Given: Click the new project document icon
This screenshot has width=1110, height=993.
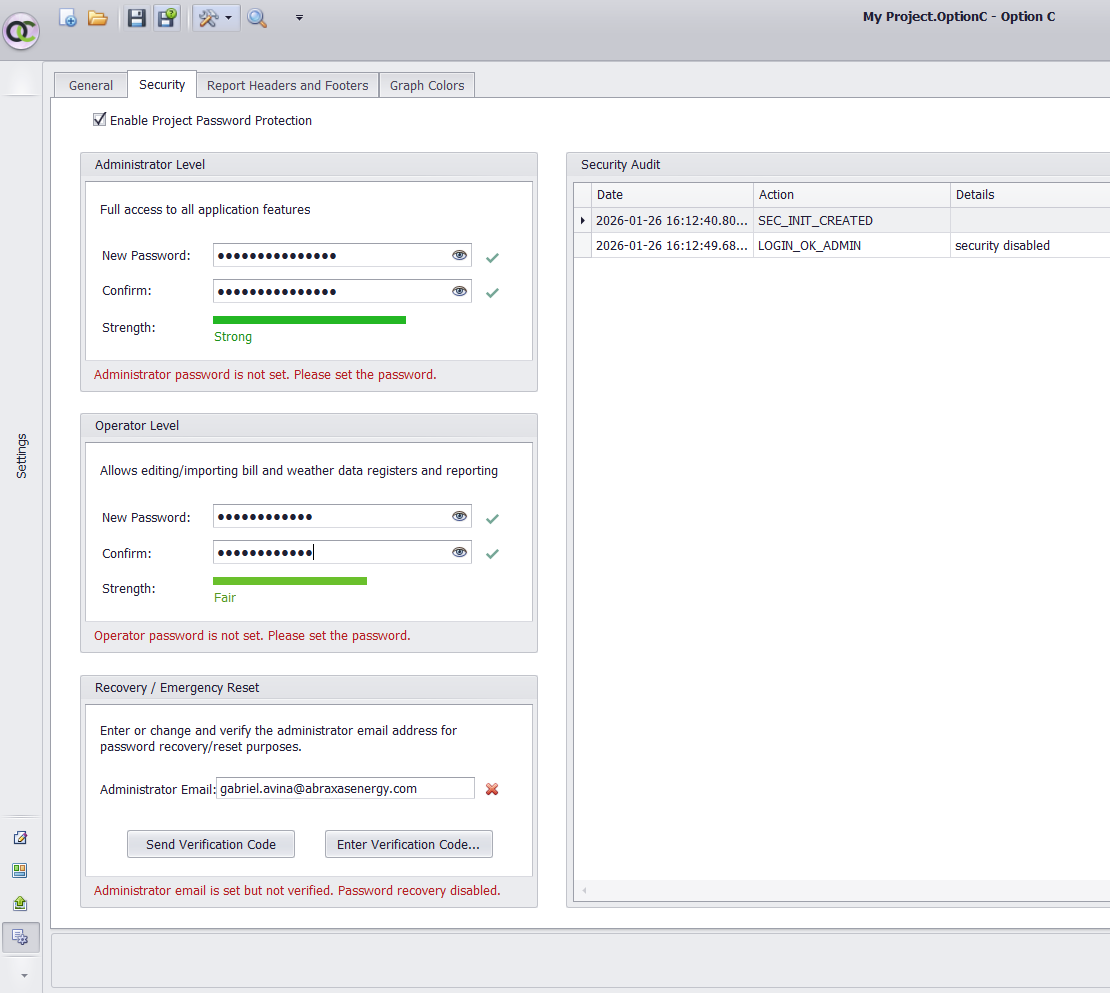Looking at the screenshot, I should [68, 18].
